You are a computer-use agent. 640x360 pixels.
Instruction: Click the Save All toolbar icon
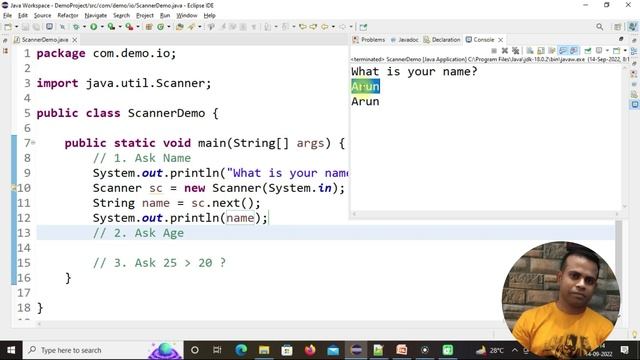pos(36,27)
